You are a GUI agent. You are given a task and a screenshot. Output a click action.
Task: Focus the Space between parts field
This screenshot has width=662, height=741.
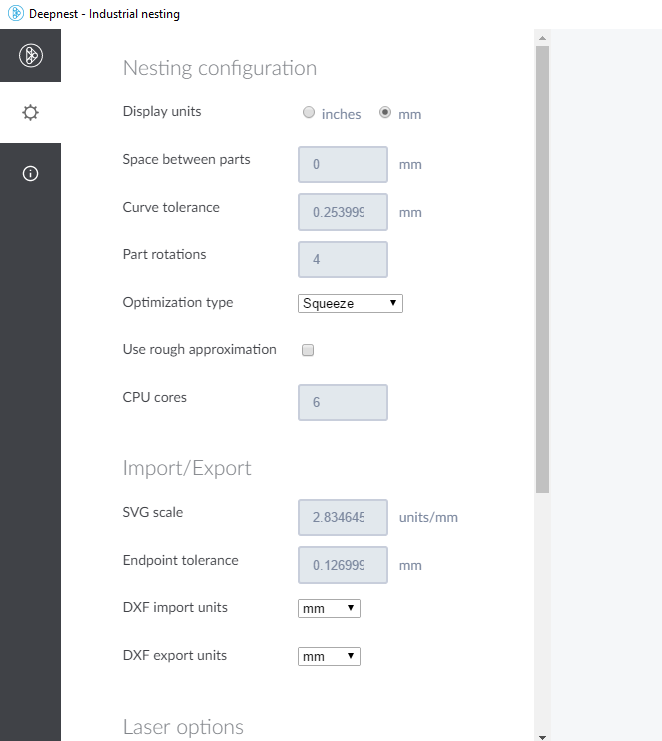[343, 164]
